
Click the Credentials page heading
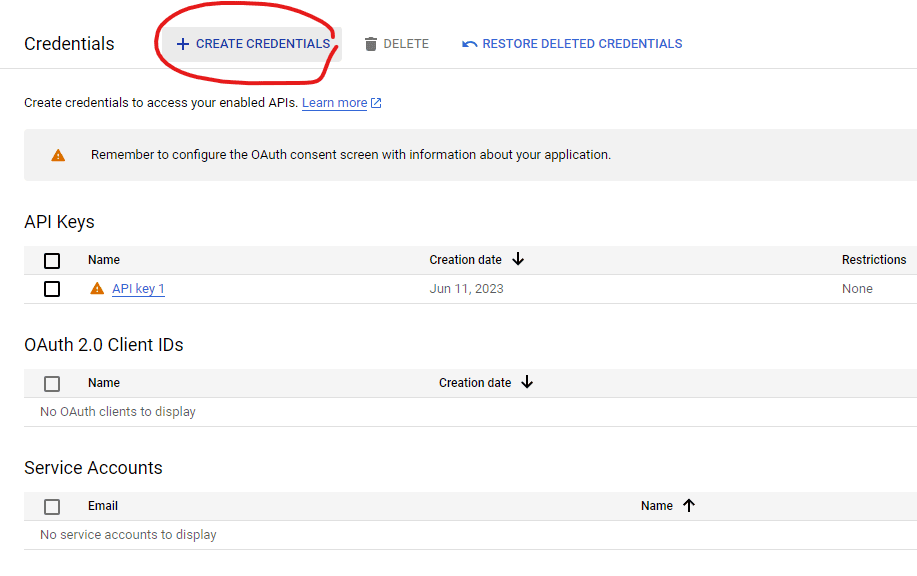[69, 43]
